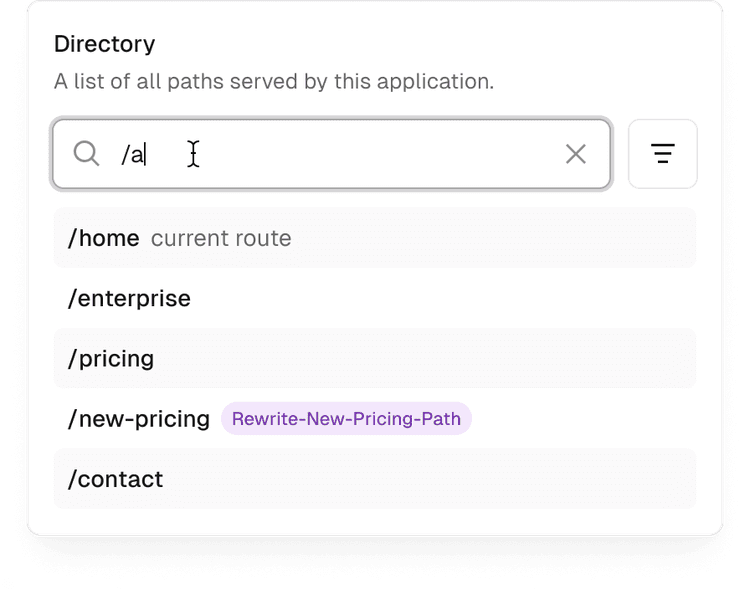Click the "current route" label
Screen dimensions: 750x589
tap(221, 238)
